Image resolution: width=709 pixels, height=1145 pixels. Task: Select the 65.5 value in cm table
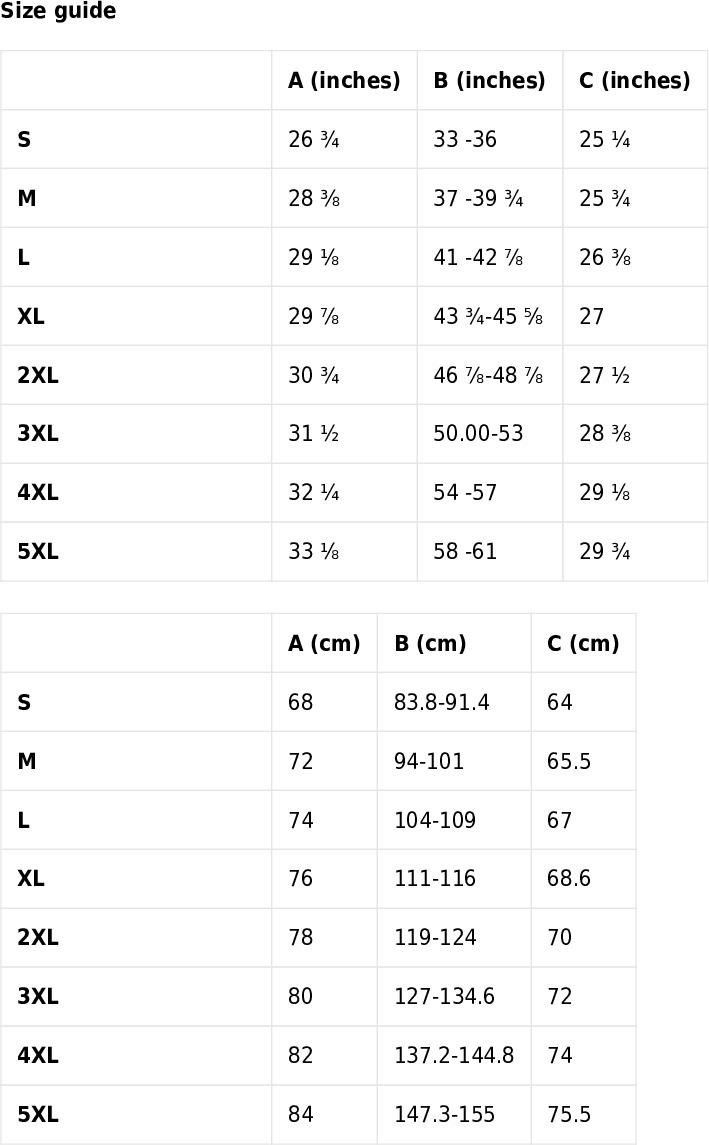569,761
